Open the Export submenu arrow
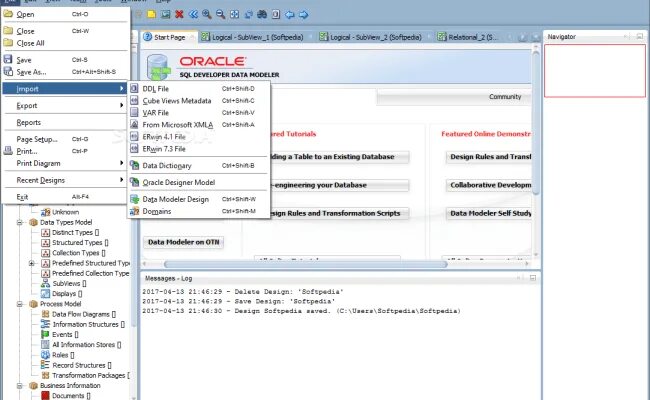 [121, 105]
